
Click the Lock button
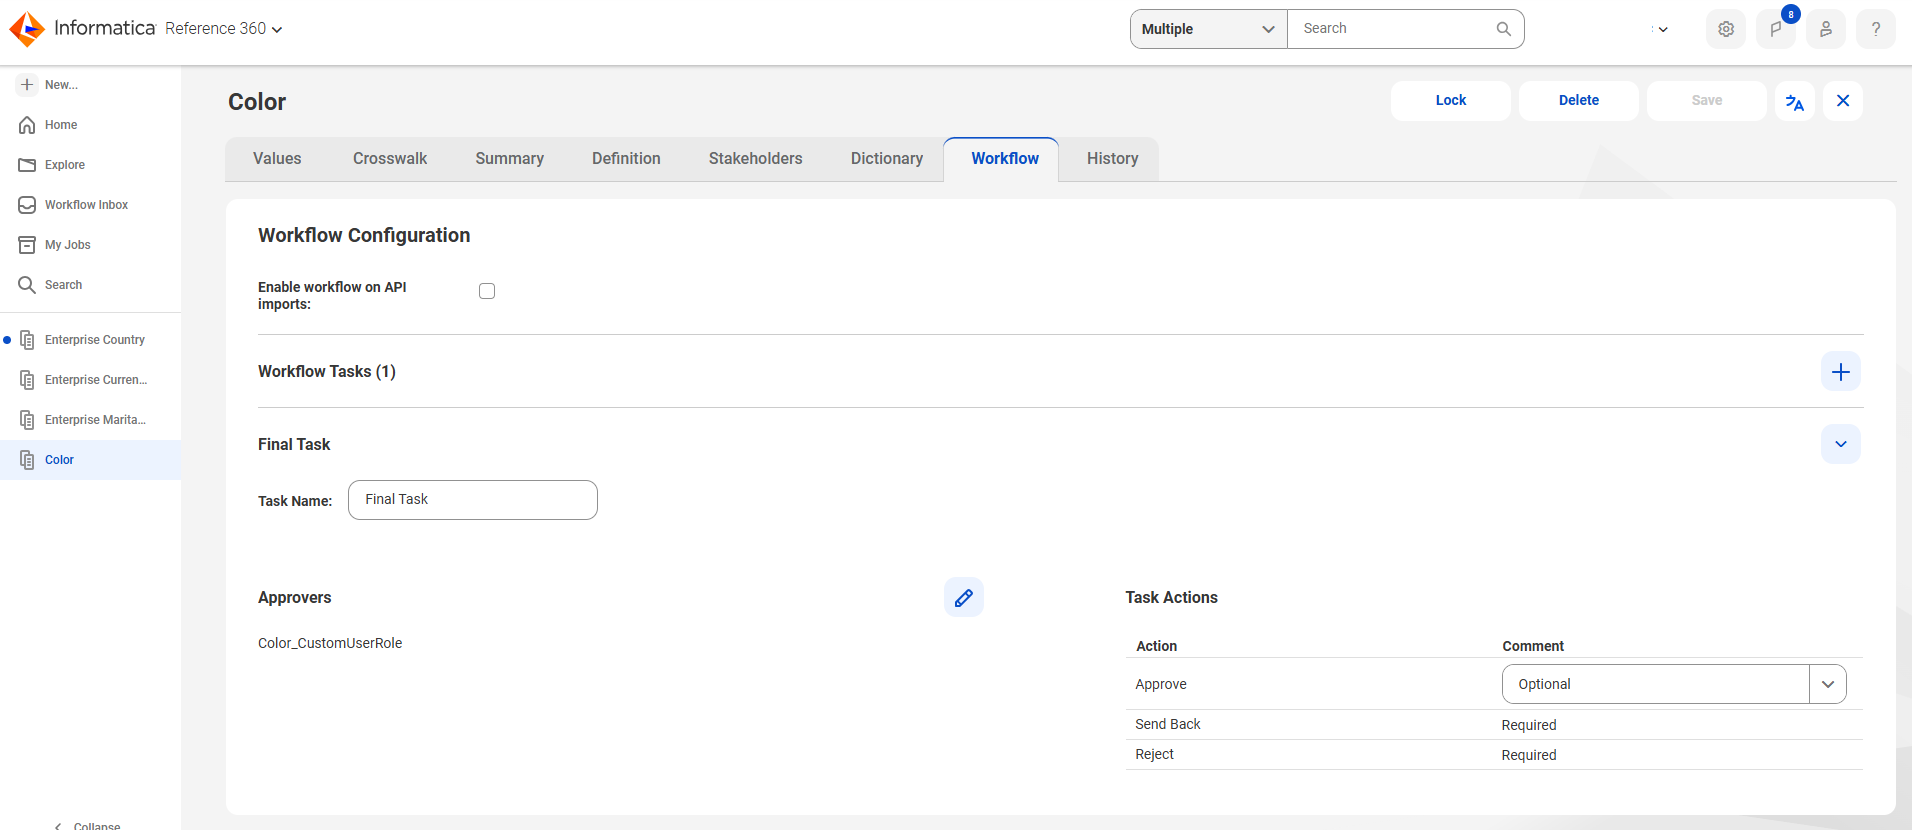point(1451,101)
